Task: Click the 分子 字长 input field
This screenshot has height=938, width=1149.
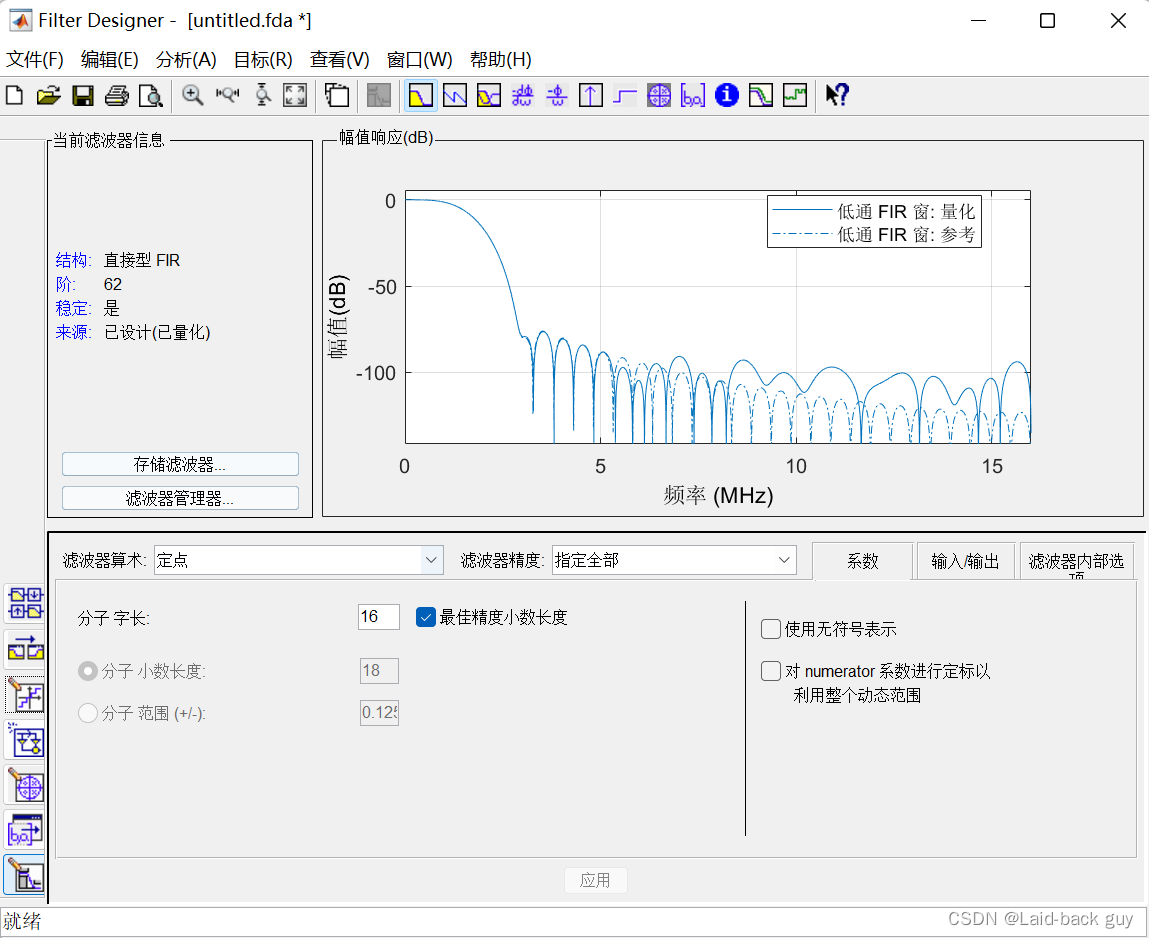Action: point(378,617)
